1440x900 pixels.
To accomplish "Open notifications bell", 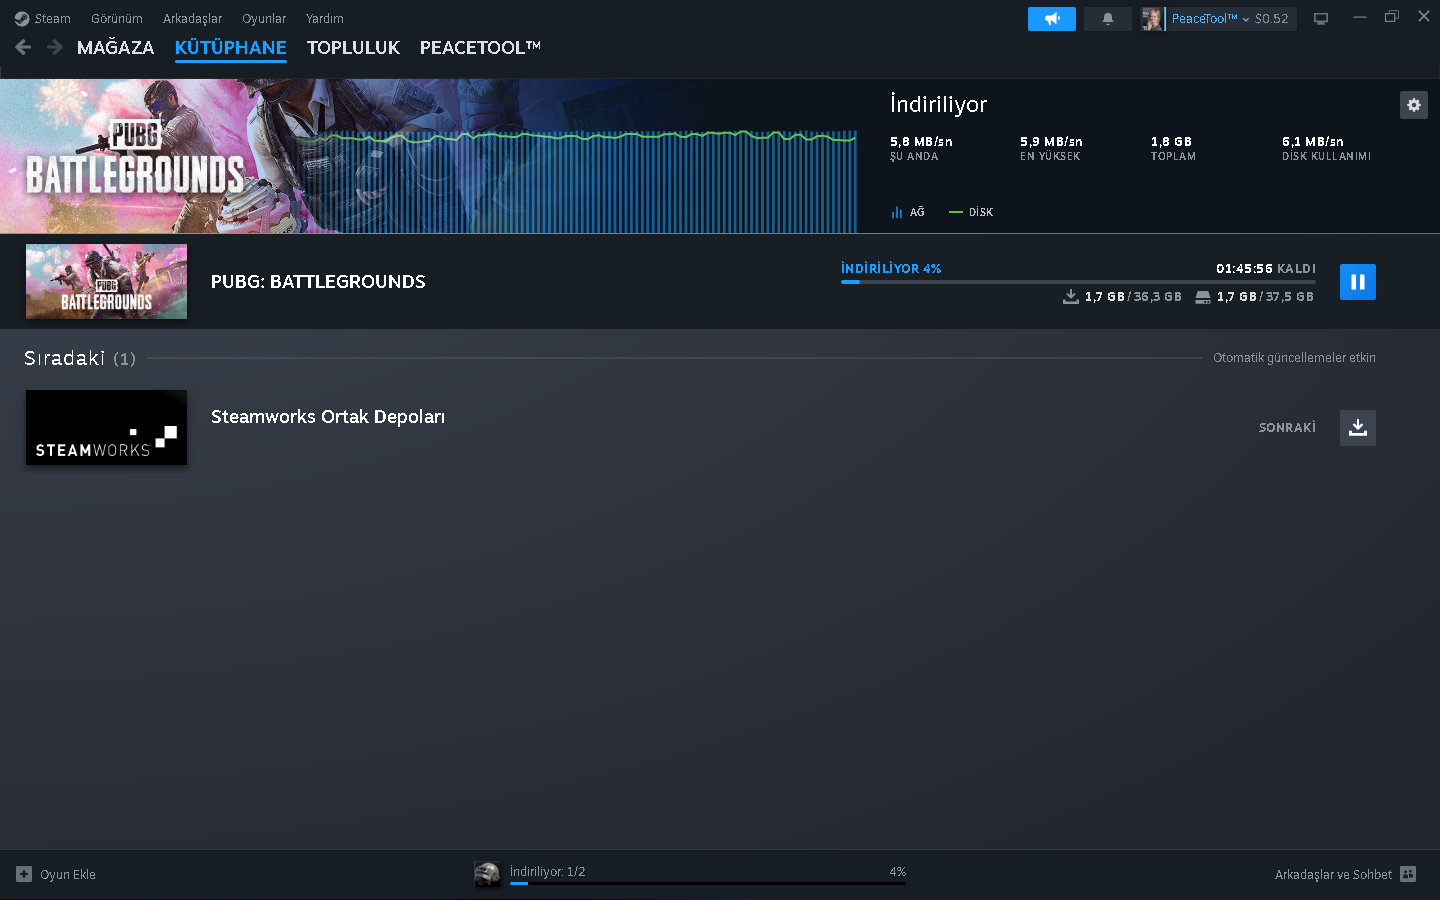I will [x=1108, y=19].
